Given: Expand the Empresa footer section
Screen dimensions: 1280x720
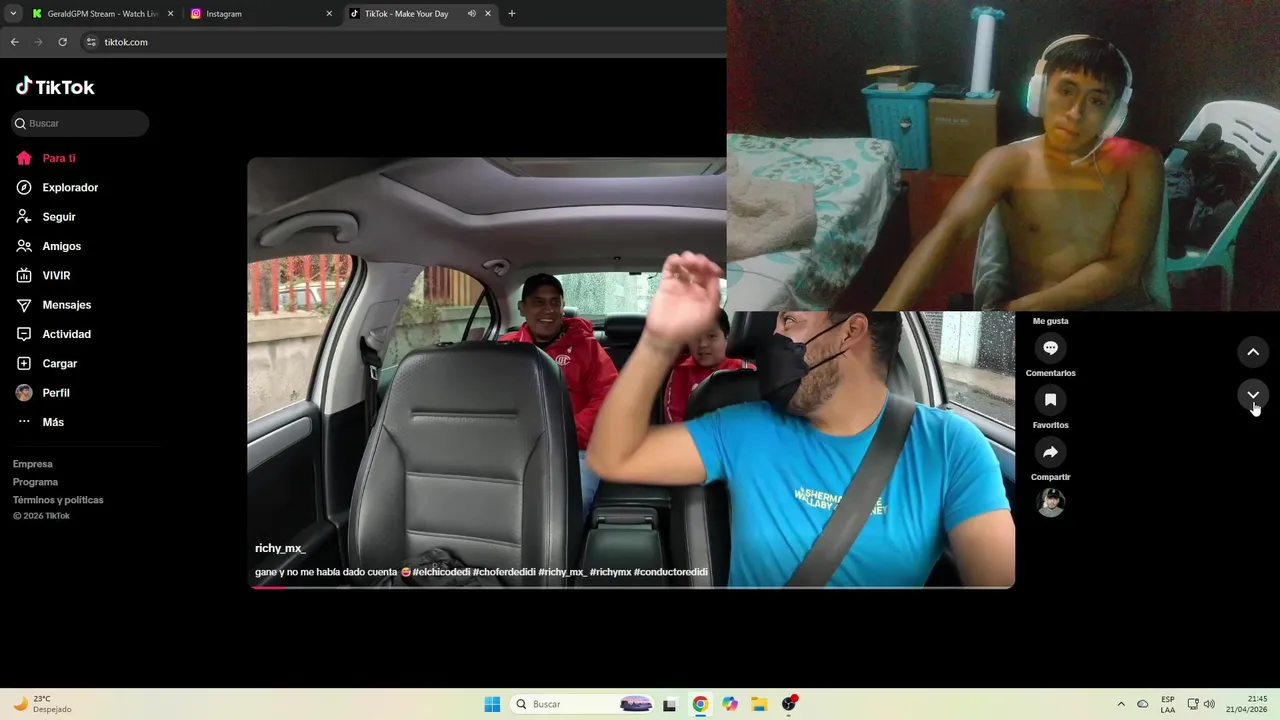Looking at the screenshot, I should [33, 464].
